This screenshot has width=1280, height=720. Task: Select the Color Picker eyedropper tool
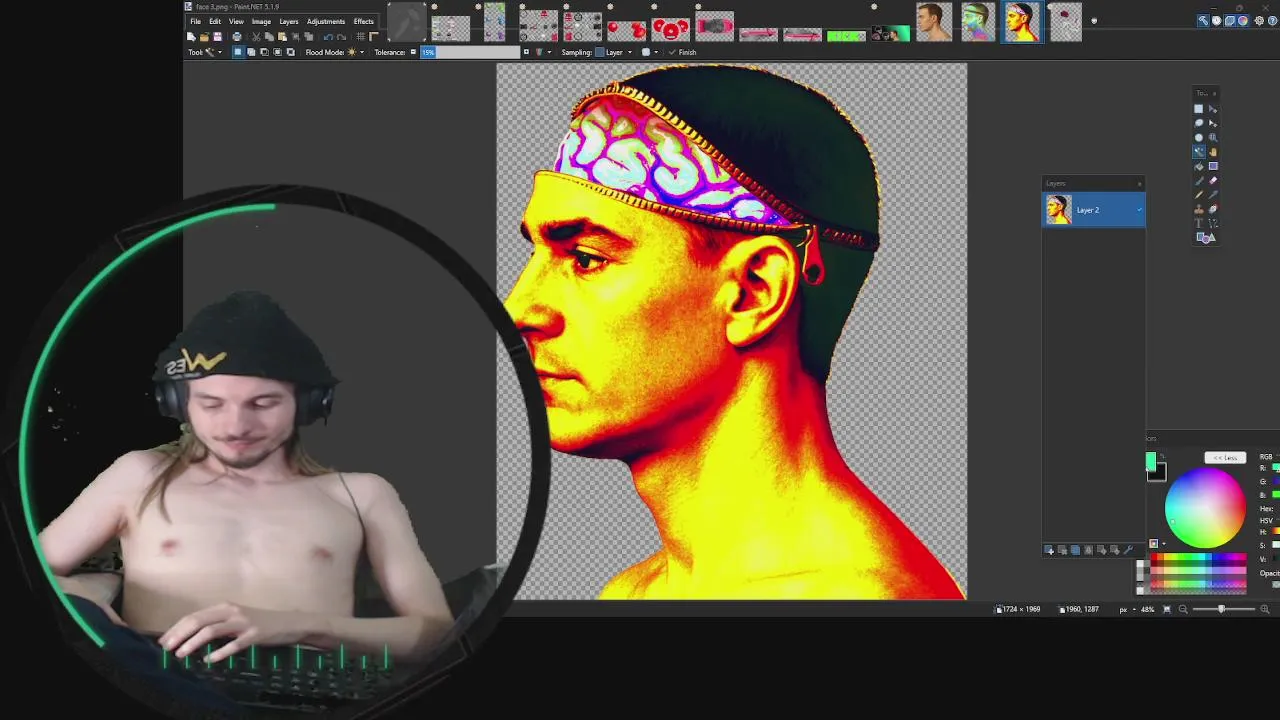click(x=1213, y=195)
